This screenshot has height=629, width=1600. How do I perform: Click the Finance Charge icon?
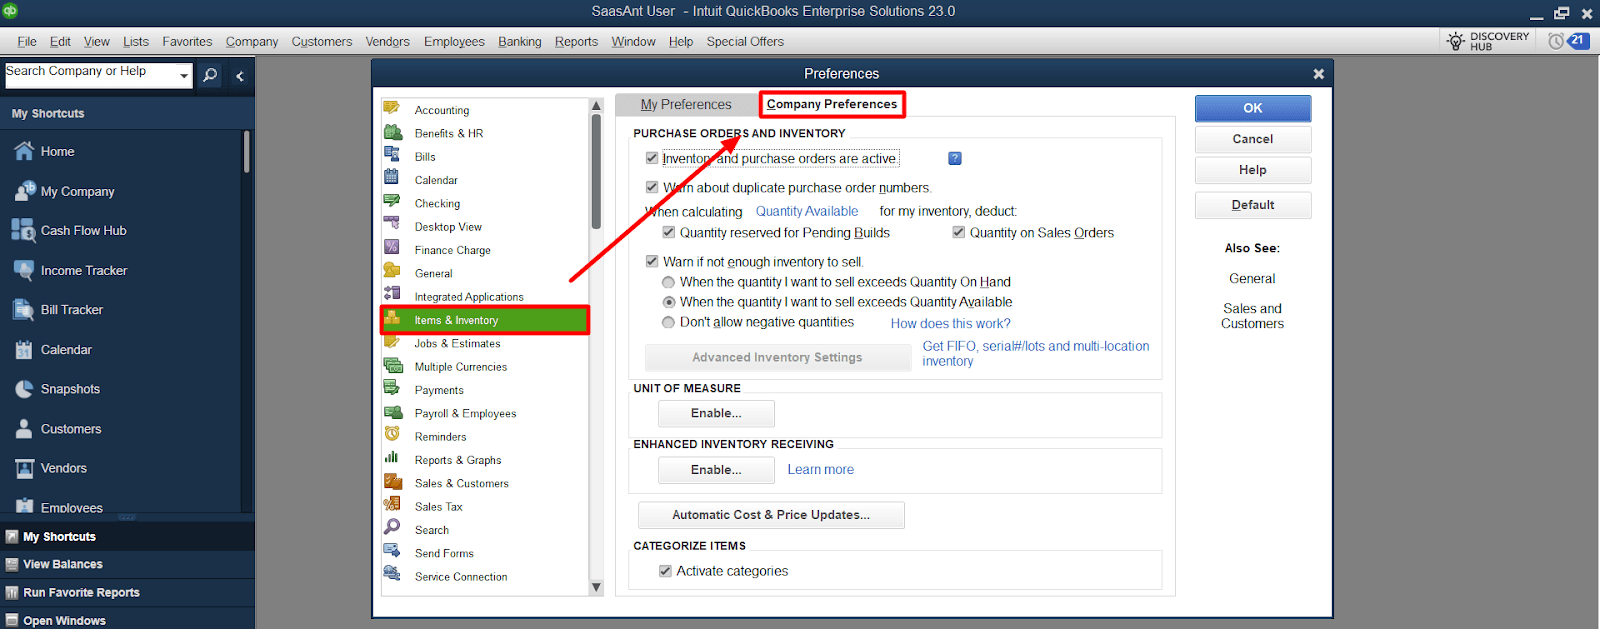[x=392, y=247]
